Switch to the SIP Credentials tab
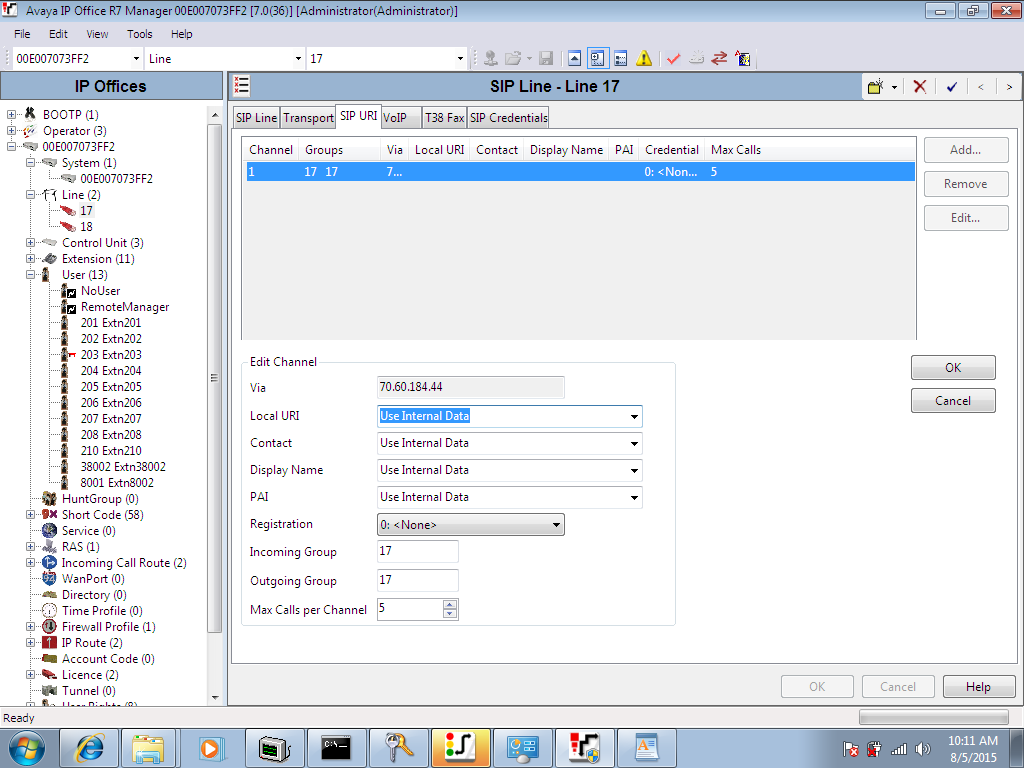 tap(509, 118)
